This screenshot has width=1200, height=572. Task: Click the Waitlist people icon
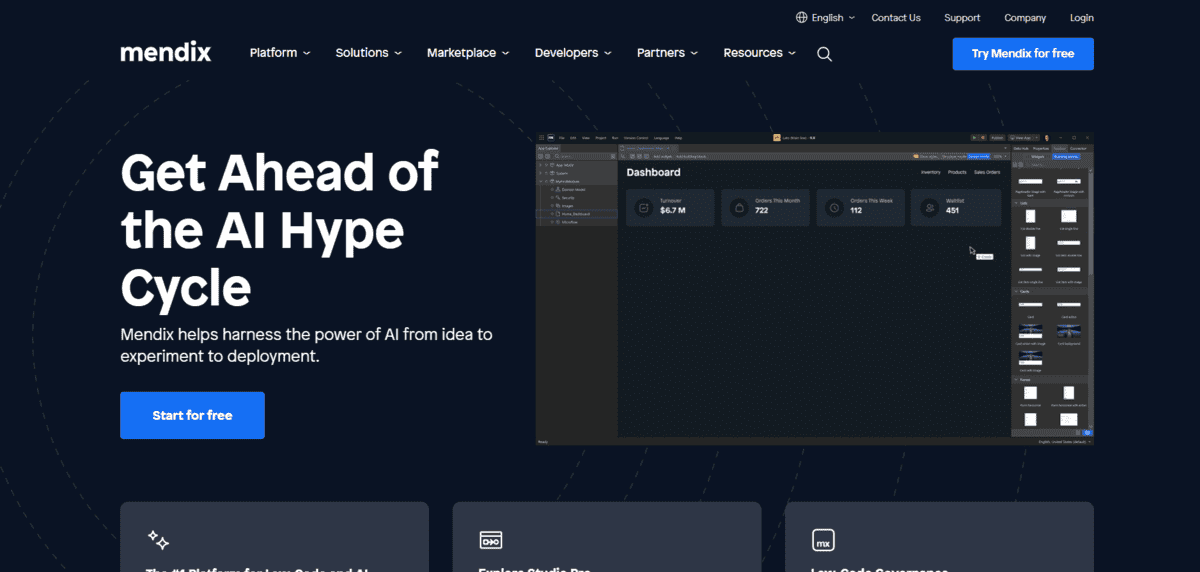pyautogui.click(x=929, y=208)
